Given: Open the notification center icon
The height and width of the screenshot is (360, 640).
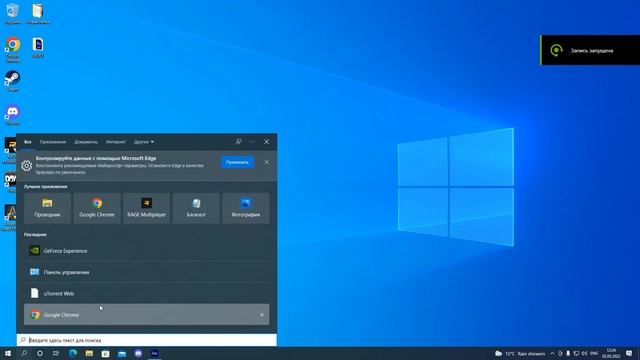Looking at the screenshot, I should coord(629,353).
